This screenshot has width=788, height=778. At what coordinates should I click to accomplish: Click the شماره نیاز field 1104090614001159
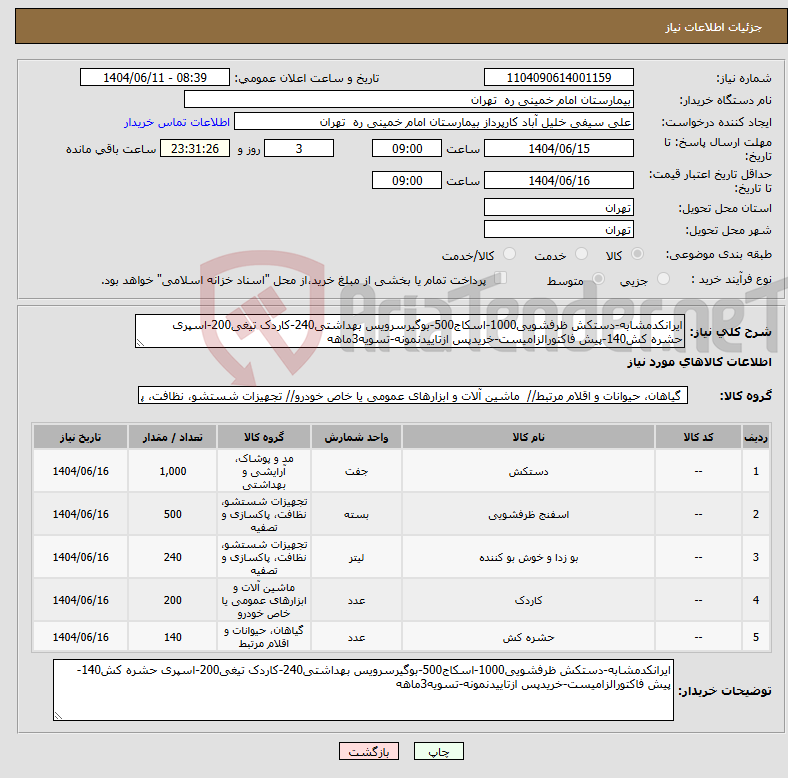tap(559, 77)
